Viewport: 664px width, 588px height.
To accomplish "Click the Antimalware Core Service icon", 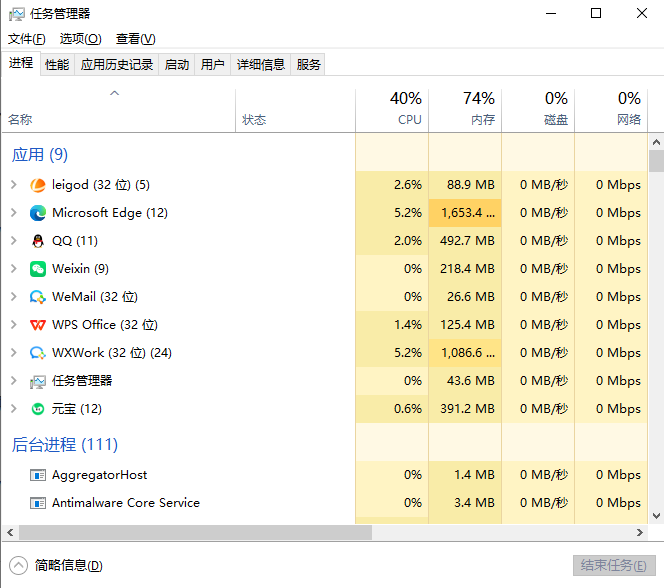I will [x=38, y=503].
